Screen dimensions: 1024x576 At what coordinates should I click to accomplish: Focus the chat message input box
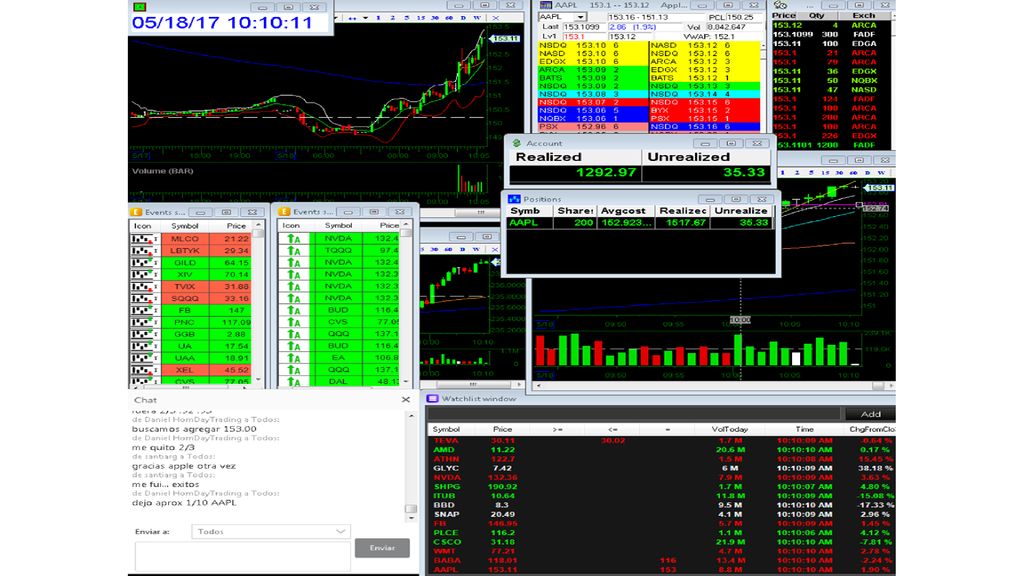click(242, 558)
